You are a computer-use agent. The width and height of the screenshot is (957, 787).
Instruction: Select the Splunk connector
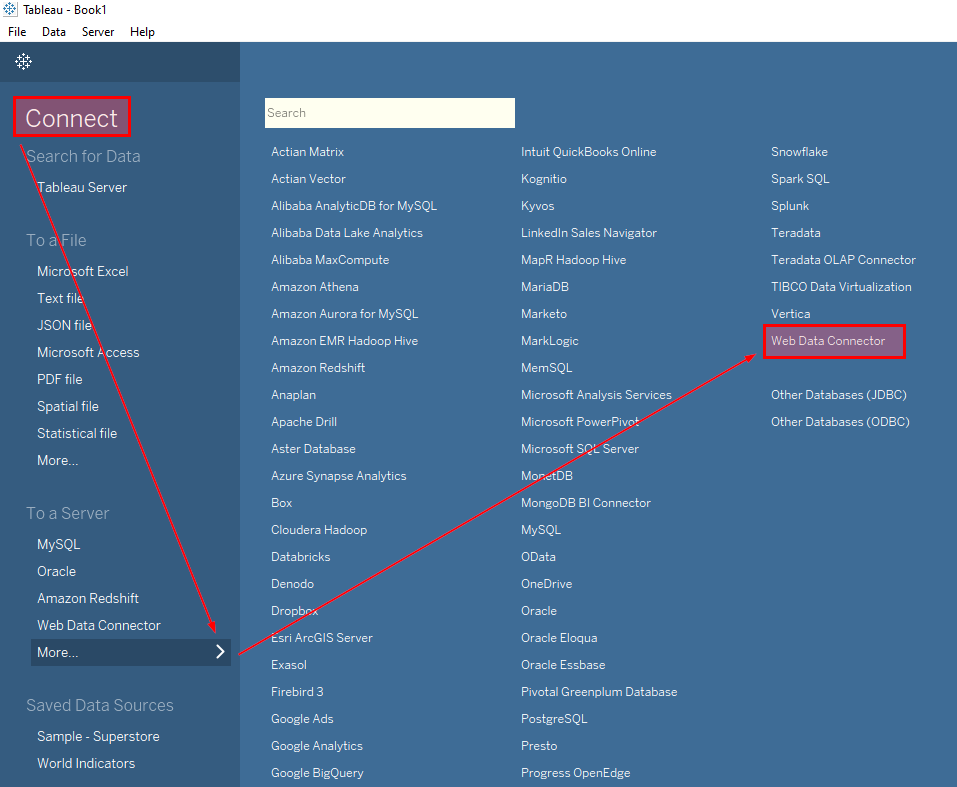pyautogui.click(x=790, y=206)
